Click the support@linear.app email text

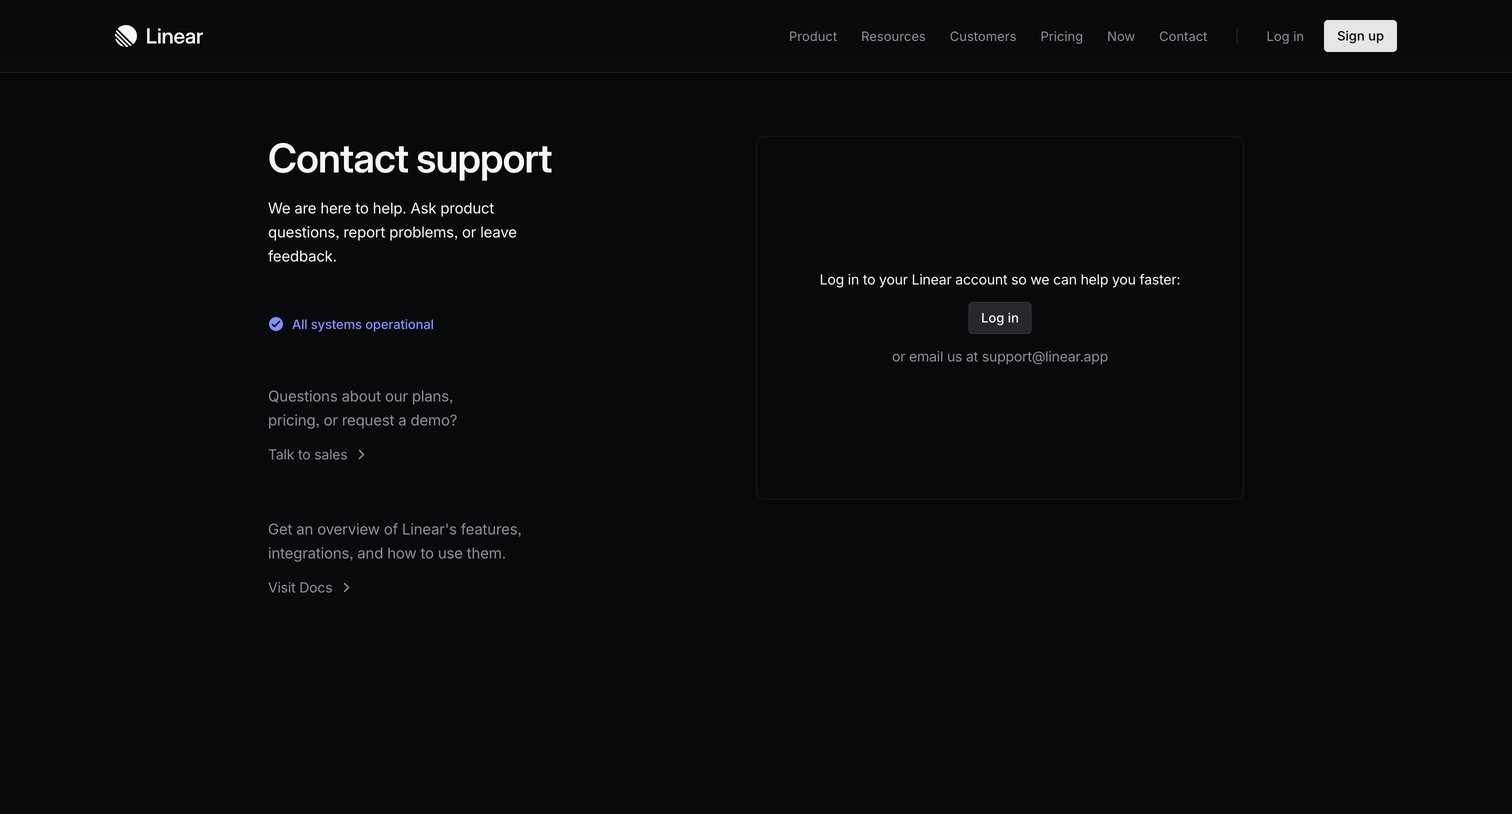click(x=1045, y=356)
